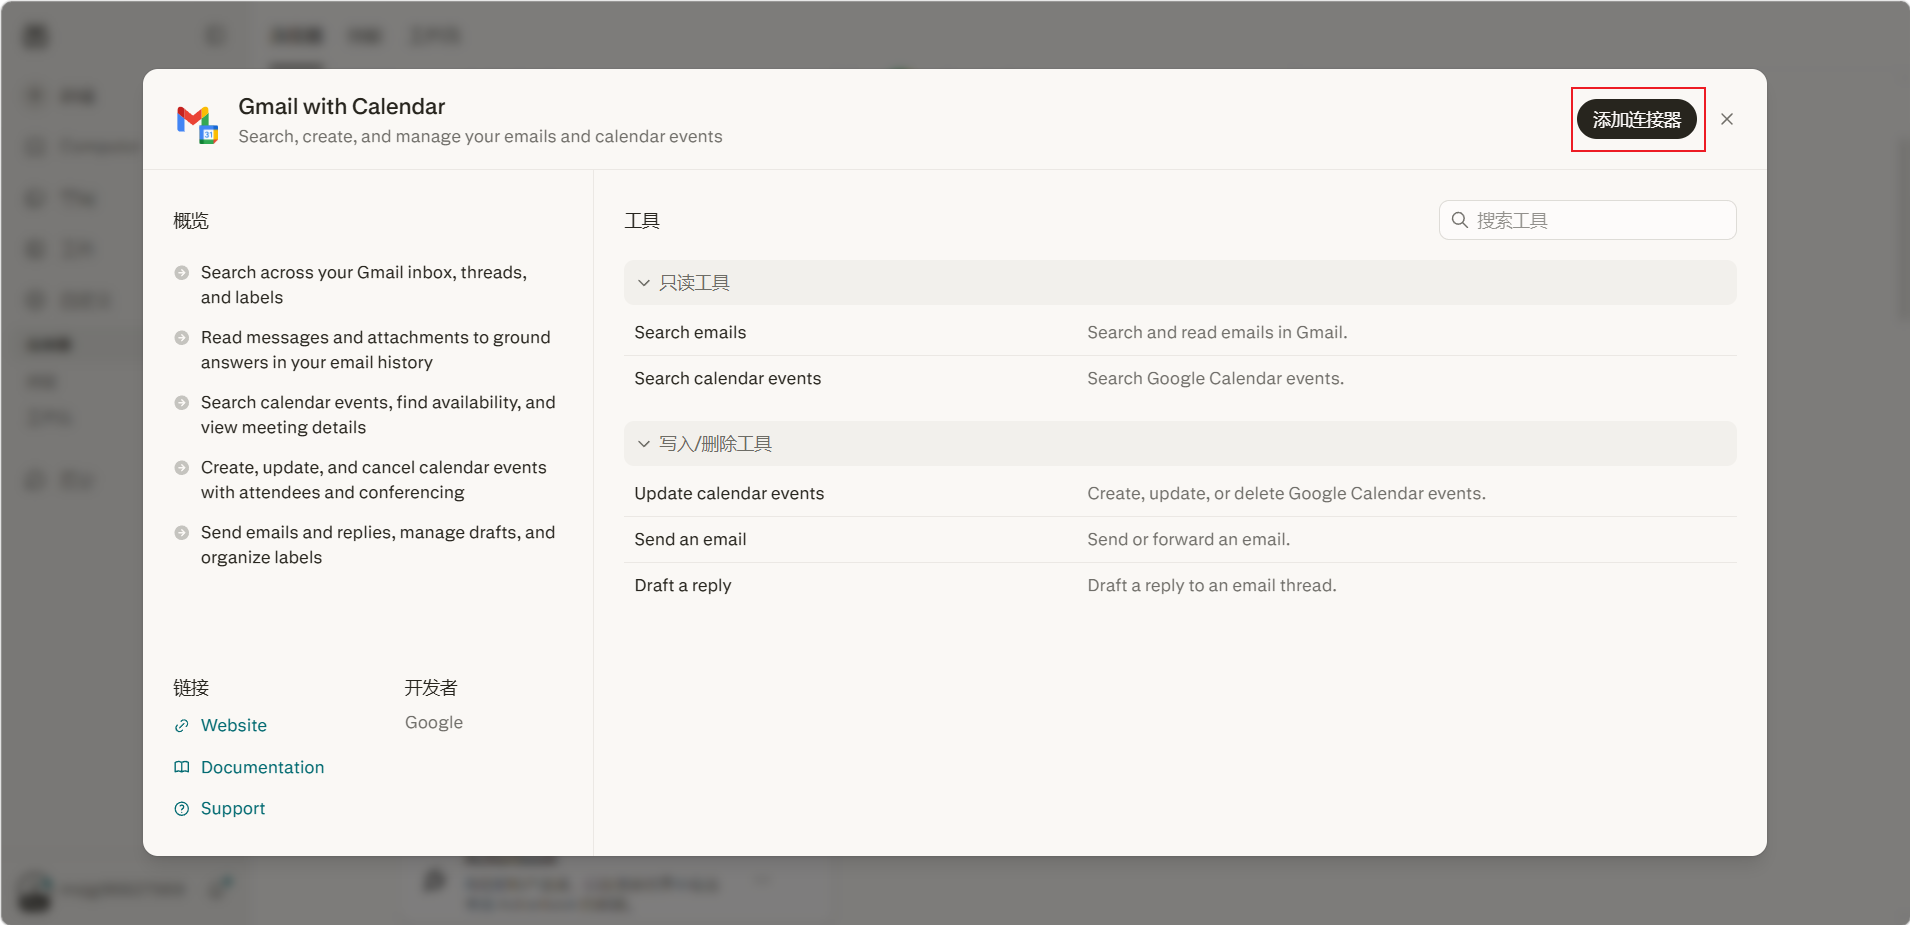Screen dimensions: 1910x925
Task: Click the 概览 heading
Action: [x=191, y=220]
